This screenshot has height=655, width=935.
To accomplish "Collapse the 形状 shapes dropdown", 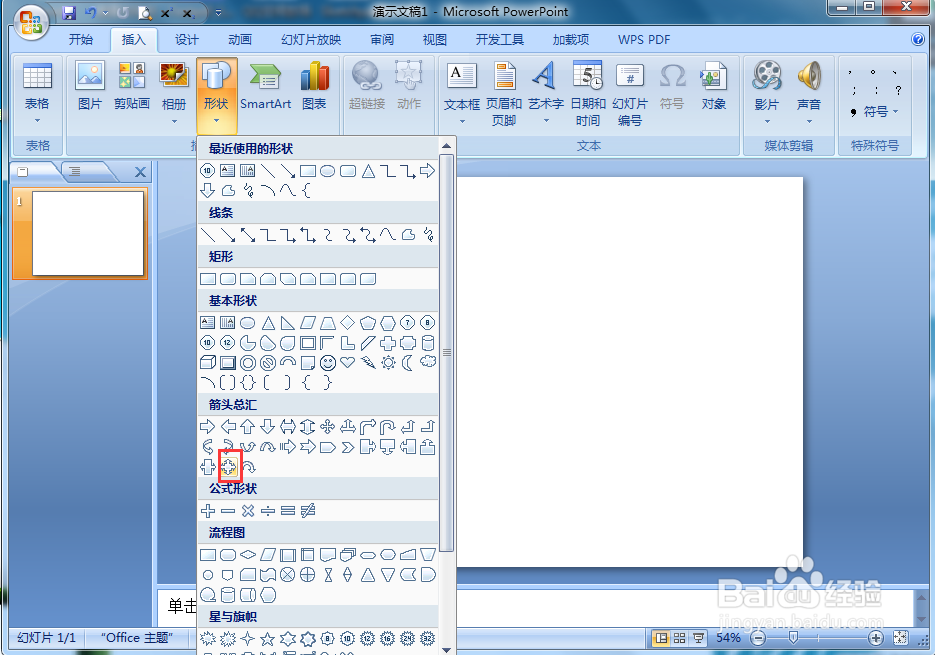I will (x=216, y=94).
